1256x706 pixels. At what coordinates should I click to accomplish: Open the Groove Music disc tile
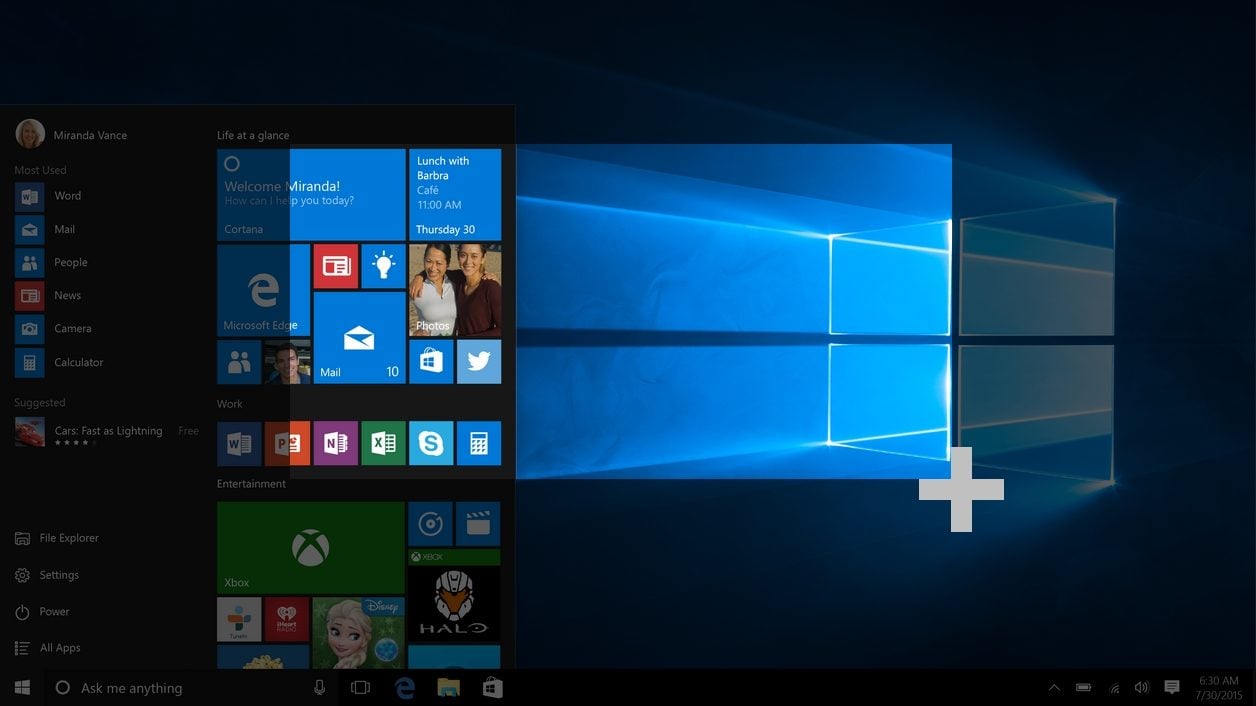(430, 523)
